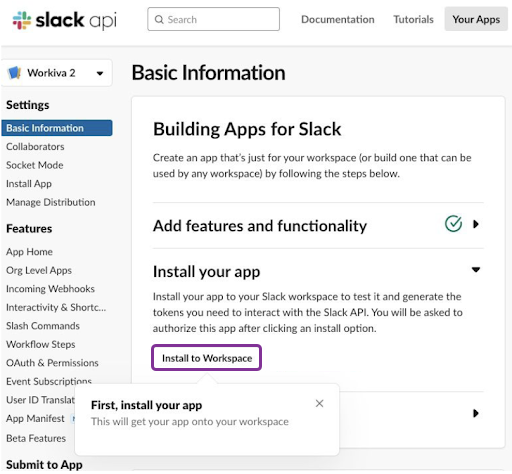Select Basic Information in sidebar
Image resolution: width=512 pixels, height=474 pixels.
(x=57, y=128)
